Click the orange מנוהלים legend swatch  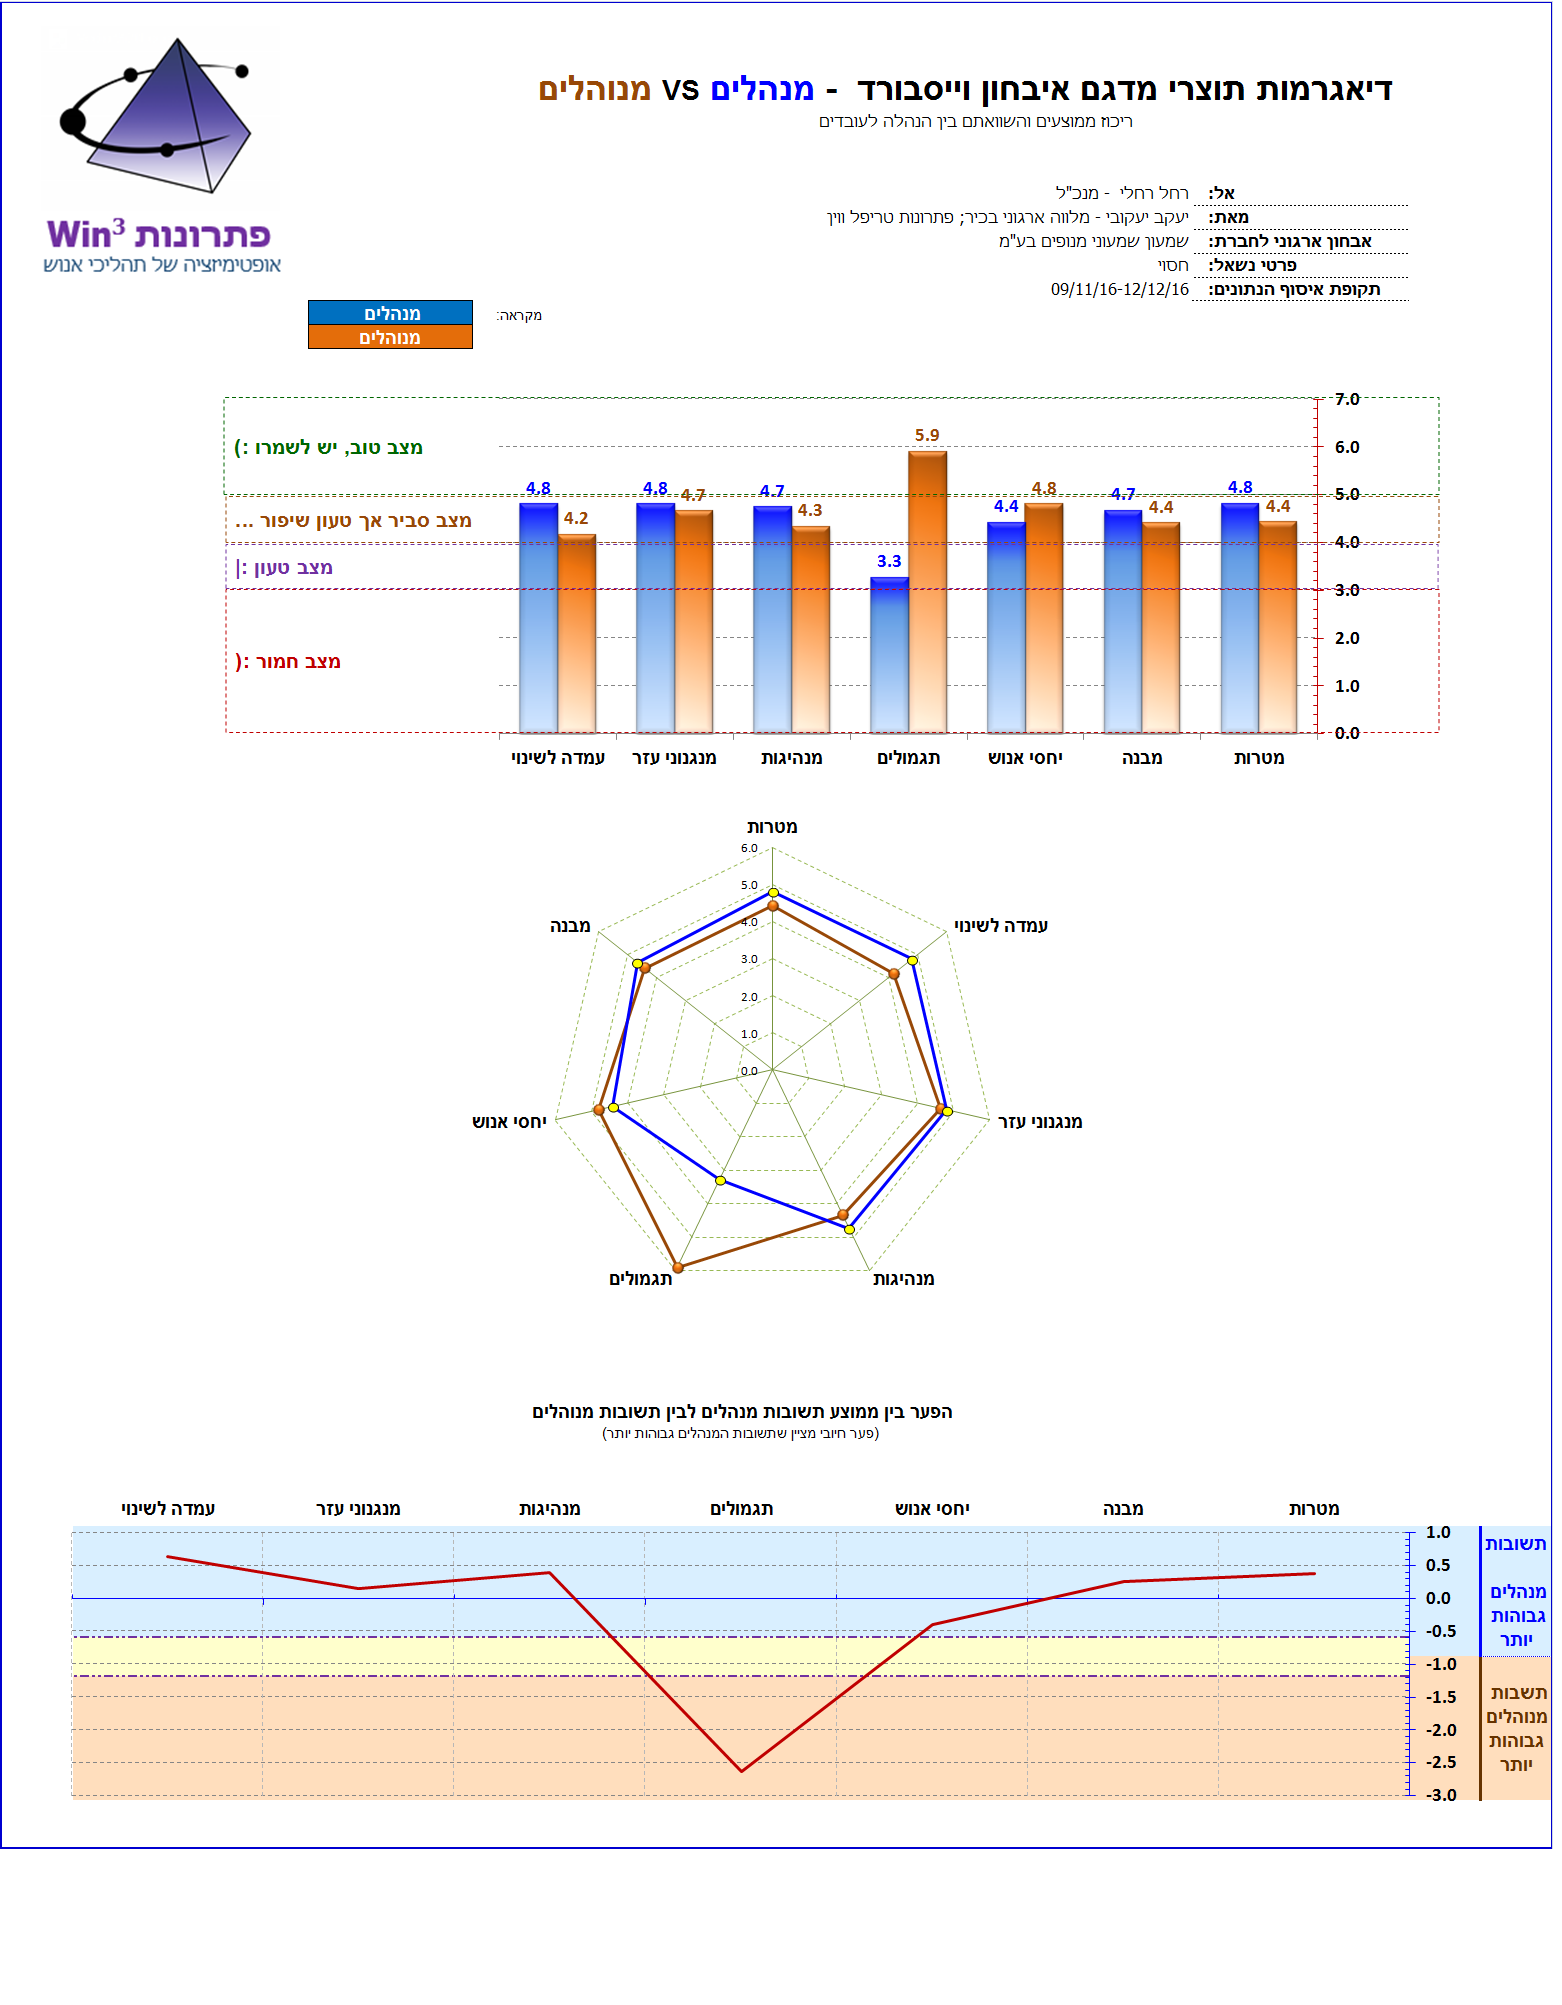(x=390, y=337)
